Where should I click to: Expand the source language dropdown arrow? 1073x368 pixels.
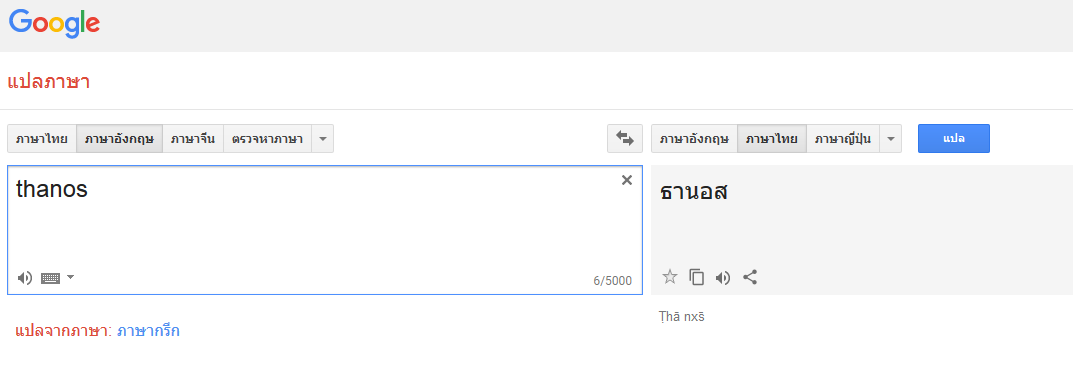pos(323,139)
